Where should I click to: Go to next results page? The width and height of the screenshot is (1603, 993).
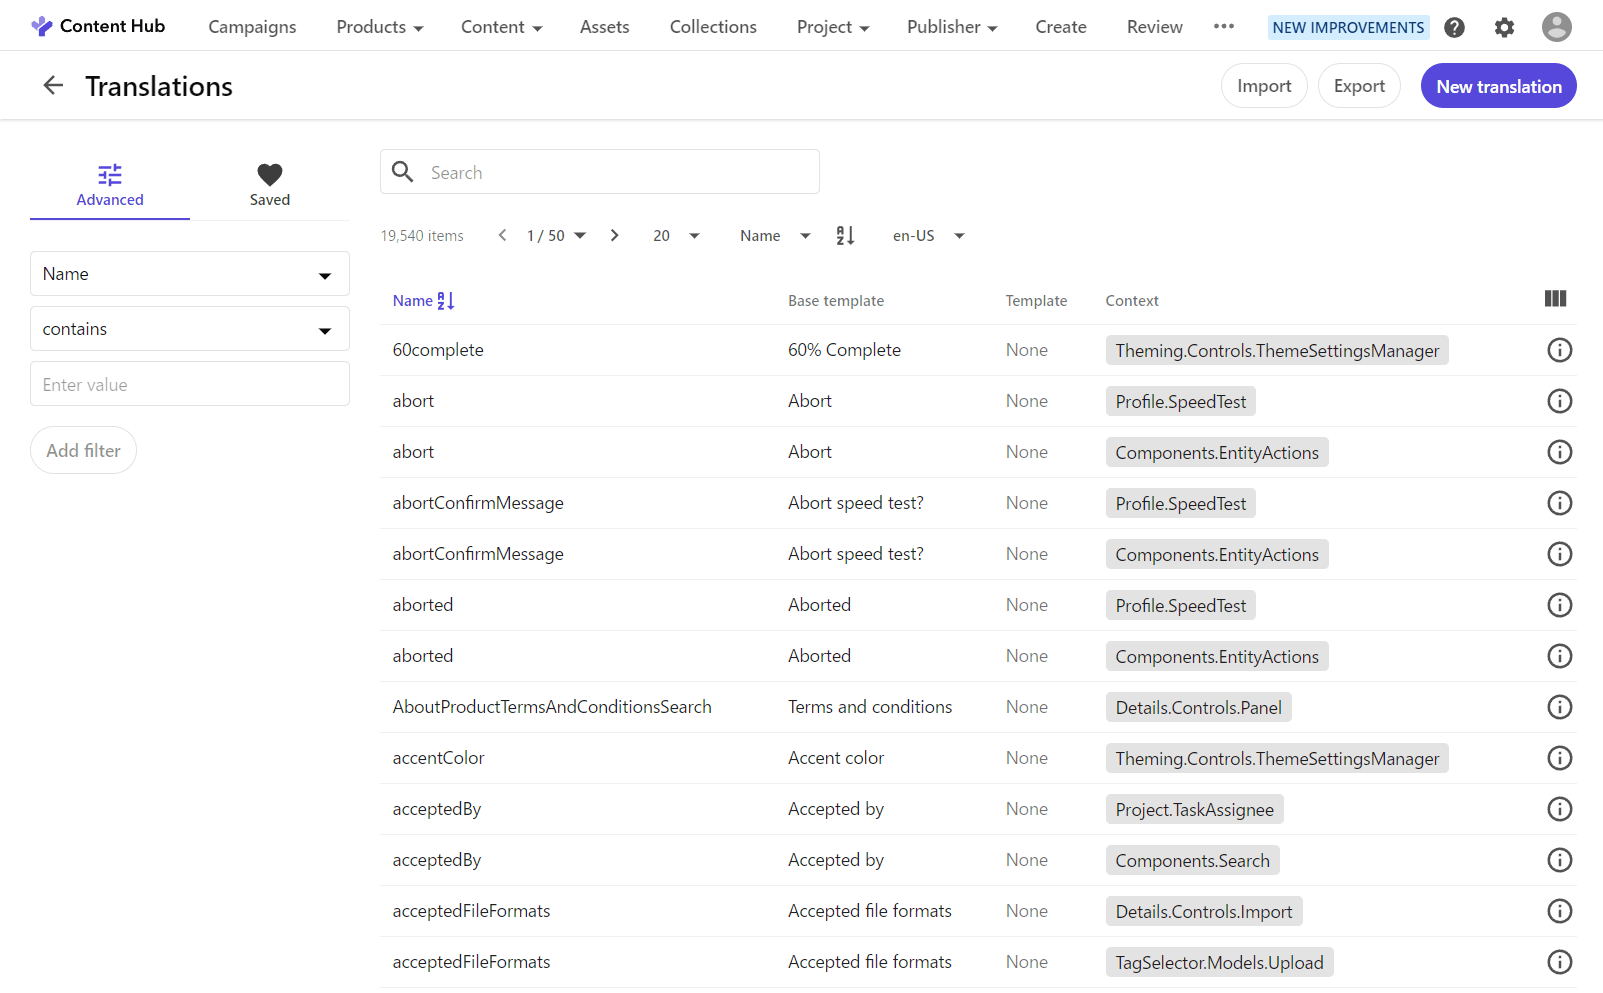coord(614,236)
